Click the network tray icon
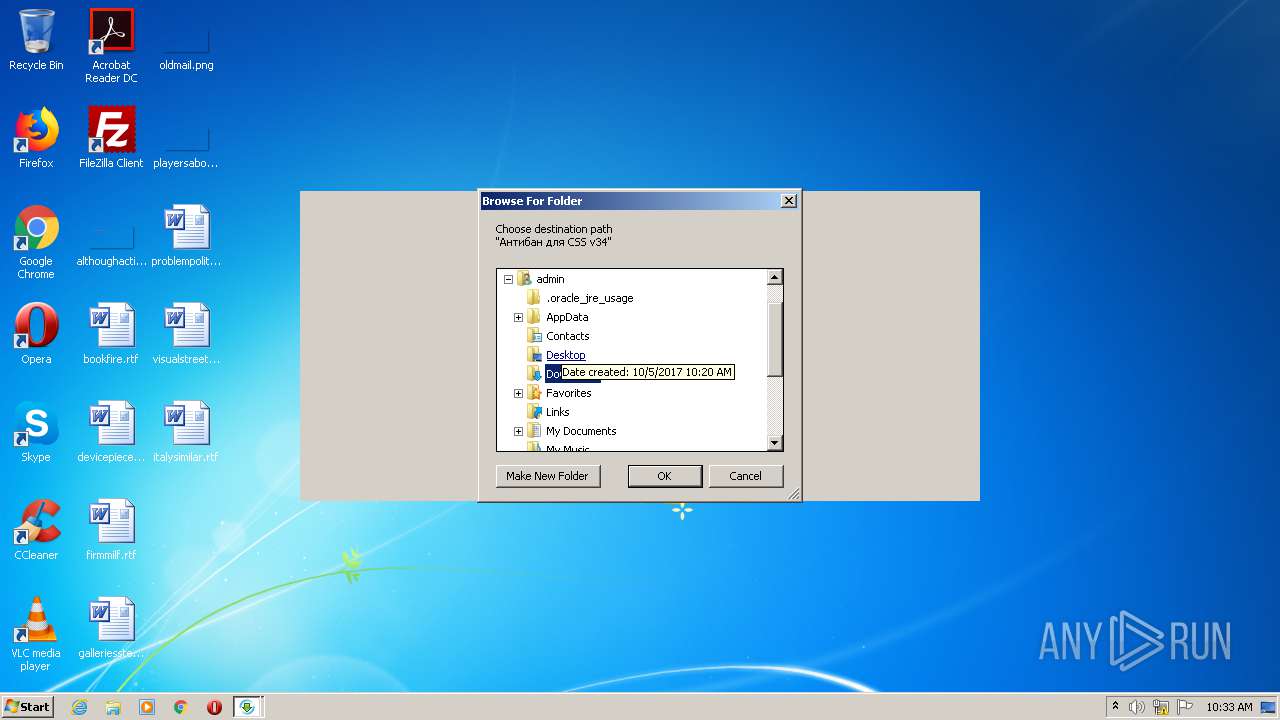Image resolution: width=1280 pixels, height=720 pixels. [x=1161, y=707]
